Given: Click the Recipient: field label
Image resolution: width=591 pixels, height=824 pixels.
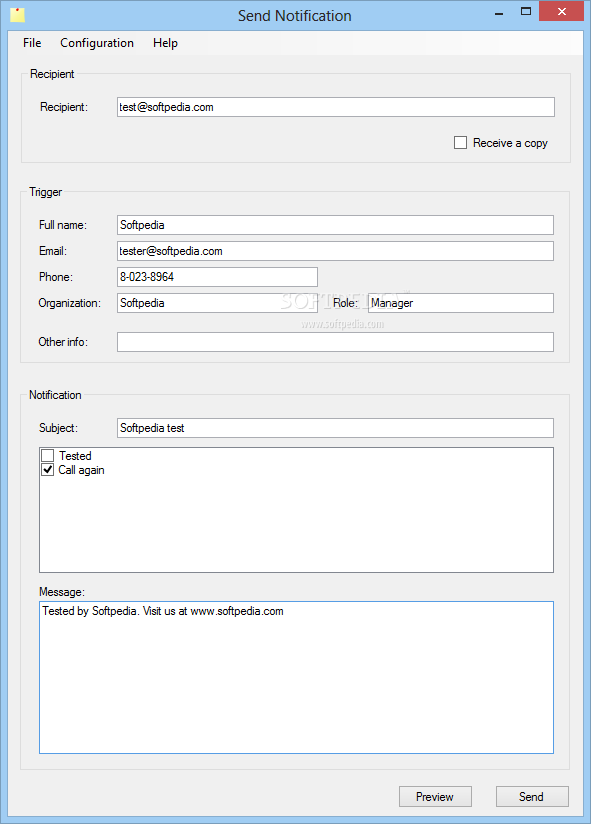Looking at the screenshot, I should click(64, 107).
